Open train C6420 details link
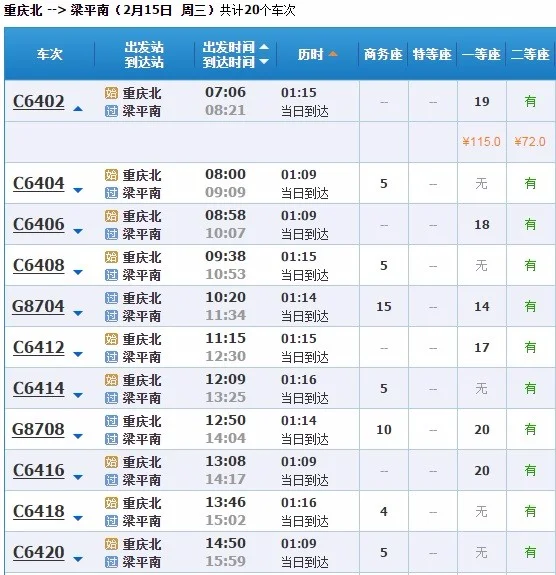 (x=39, y=553)
